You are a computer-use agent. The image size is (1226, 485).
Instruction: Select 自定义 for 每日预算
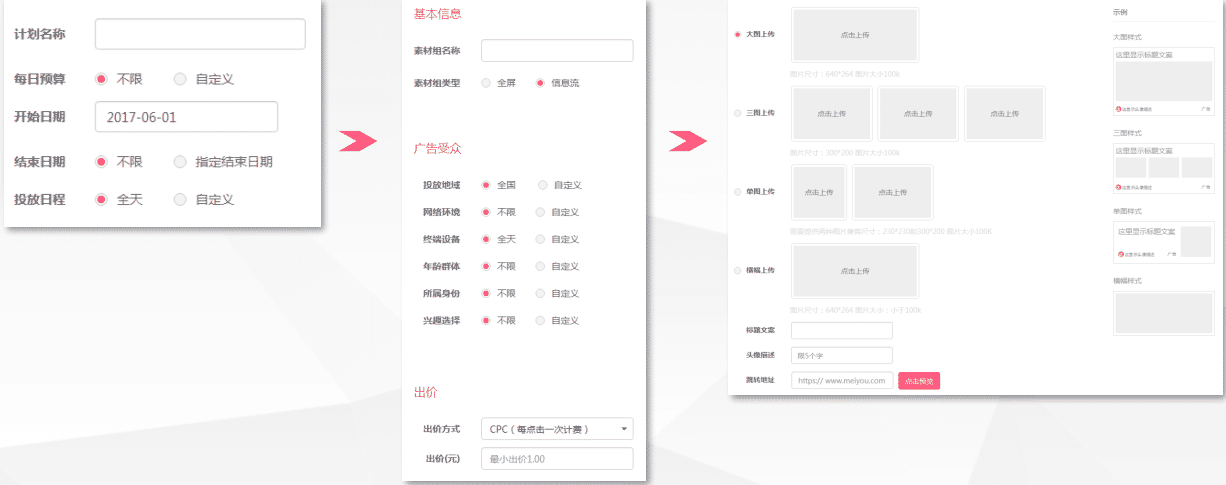[180, 79]
